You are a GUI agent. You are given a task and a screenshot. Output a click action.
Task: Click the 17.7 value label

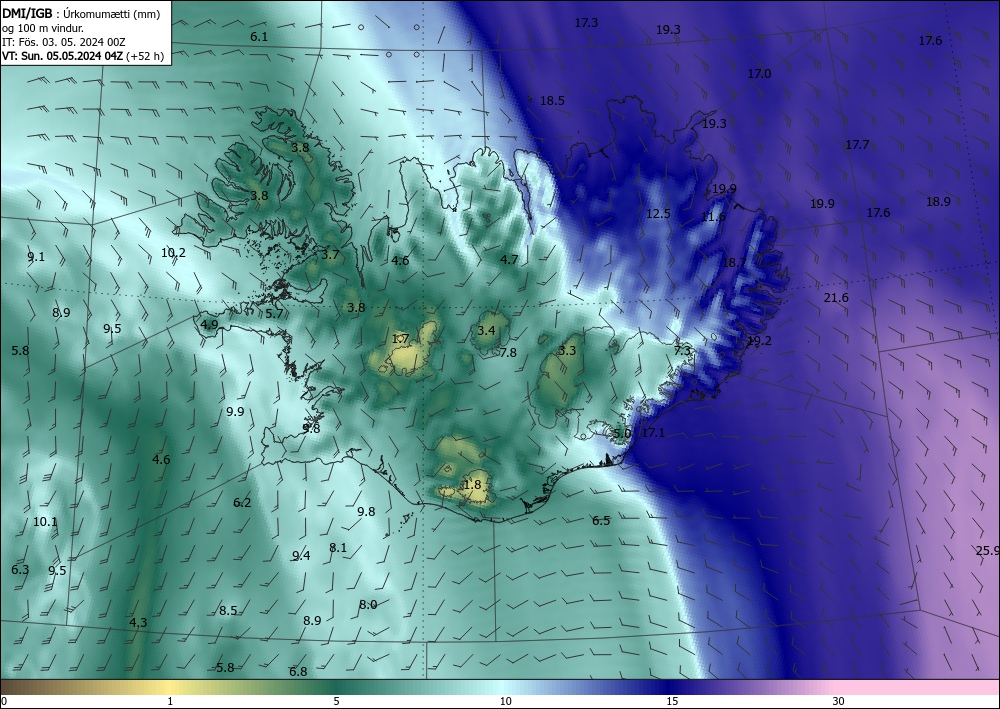pyautogui.click(x=857, y=145)
